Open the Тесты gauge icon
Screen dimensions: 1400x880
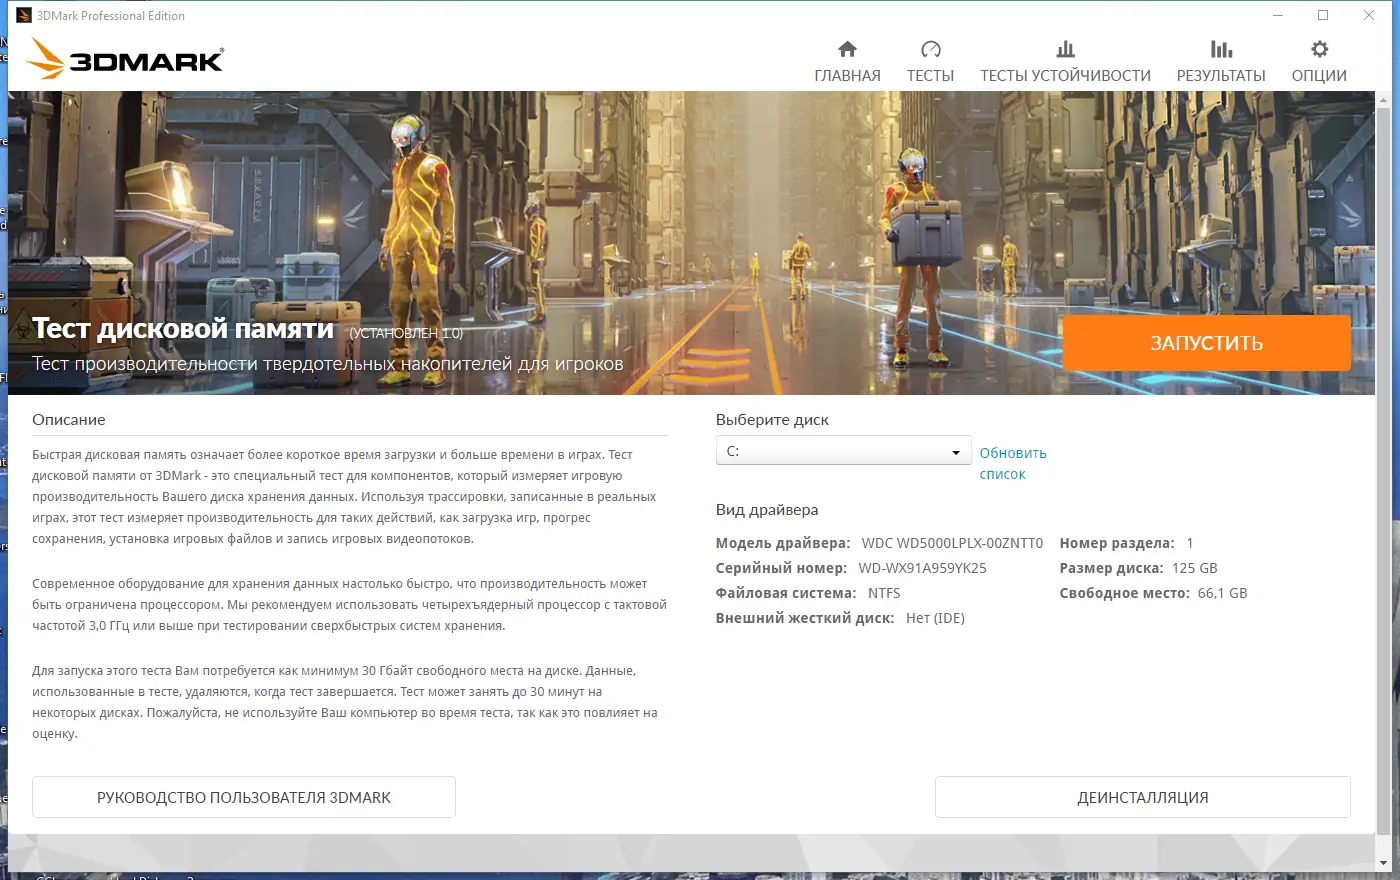point(930,49)
